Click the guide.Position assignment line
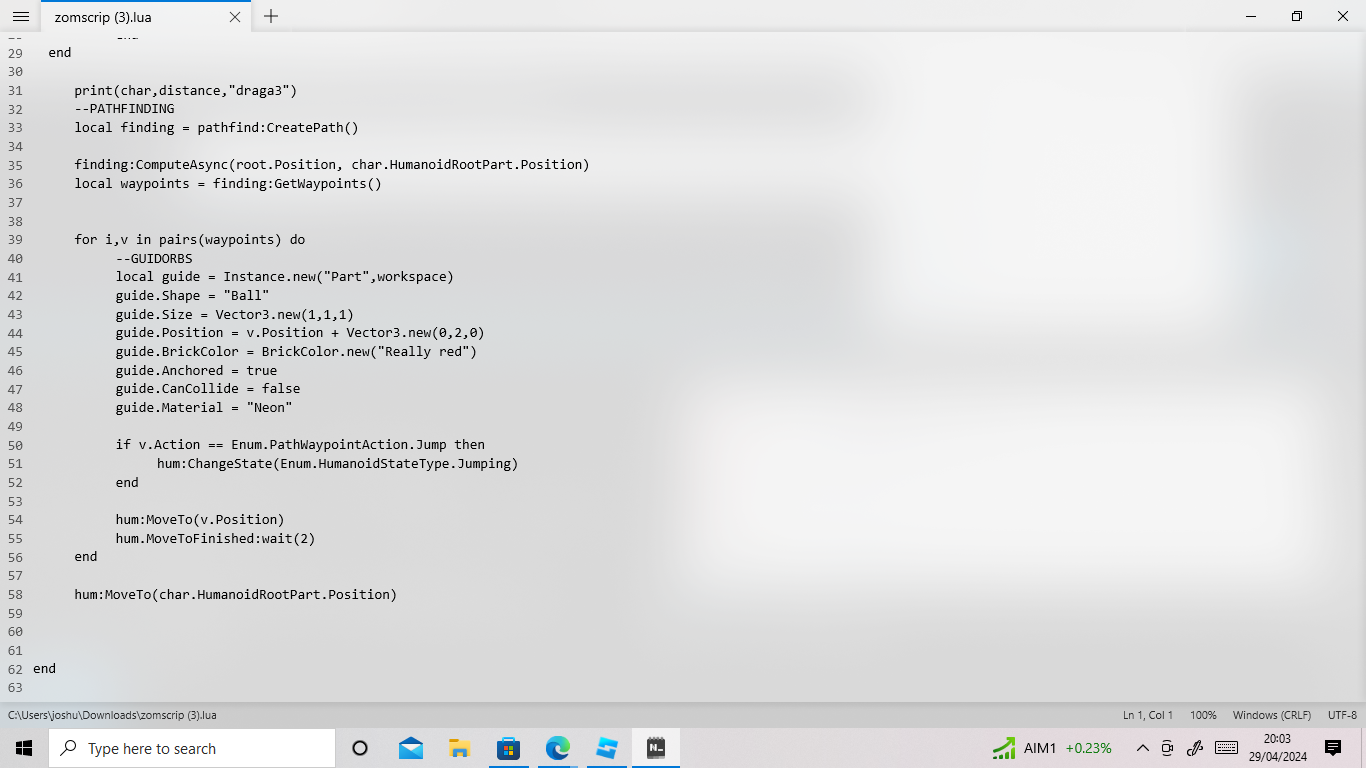 coord(300,332)
